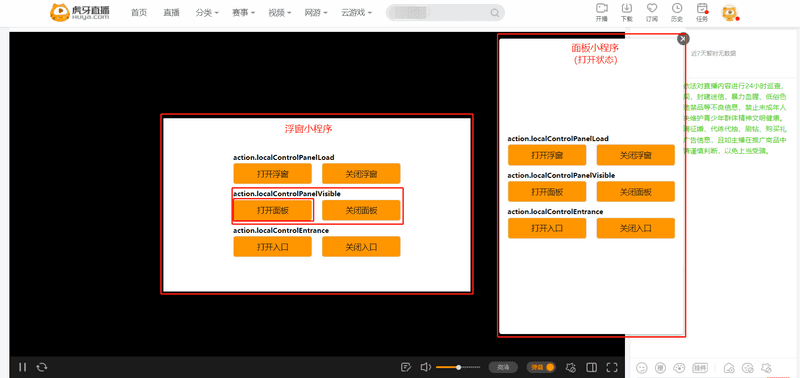Image resolution: width=800 pixels, height=378 pixels.
Task: Click the 面板小程序 heading text
Action: (x=595, y=48)
